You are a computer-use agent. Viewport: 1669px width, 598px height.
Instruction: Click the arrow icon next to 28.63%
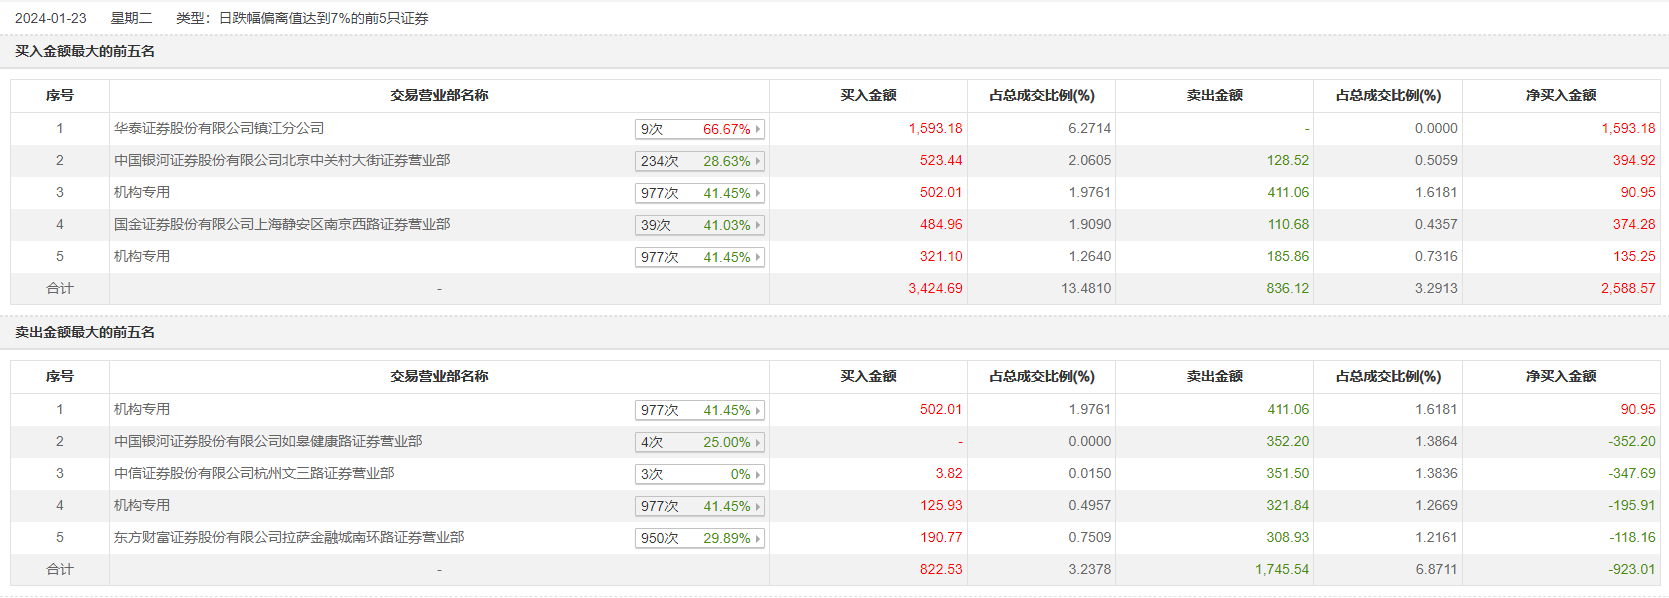pos(758,161)
